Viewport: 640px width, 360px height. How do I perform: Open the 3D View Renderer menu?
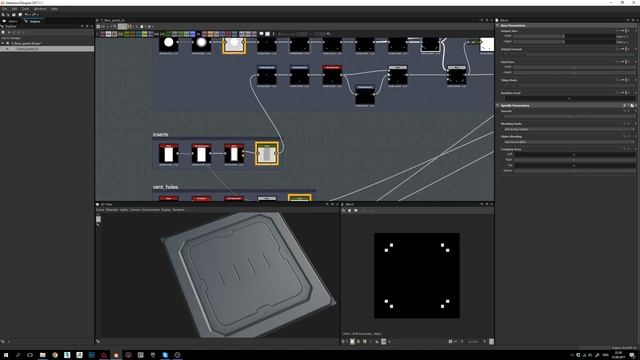pos(178,210)
